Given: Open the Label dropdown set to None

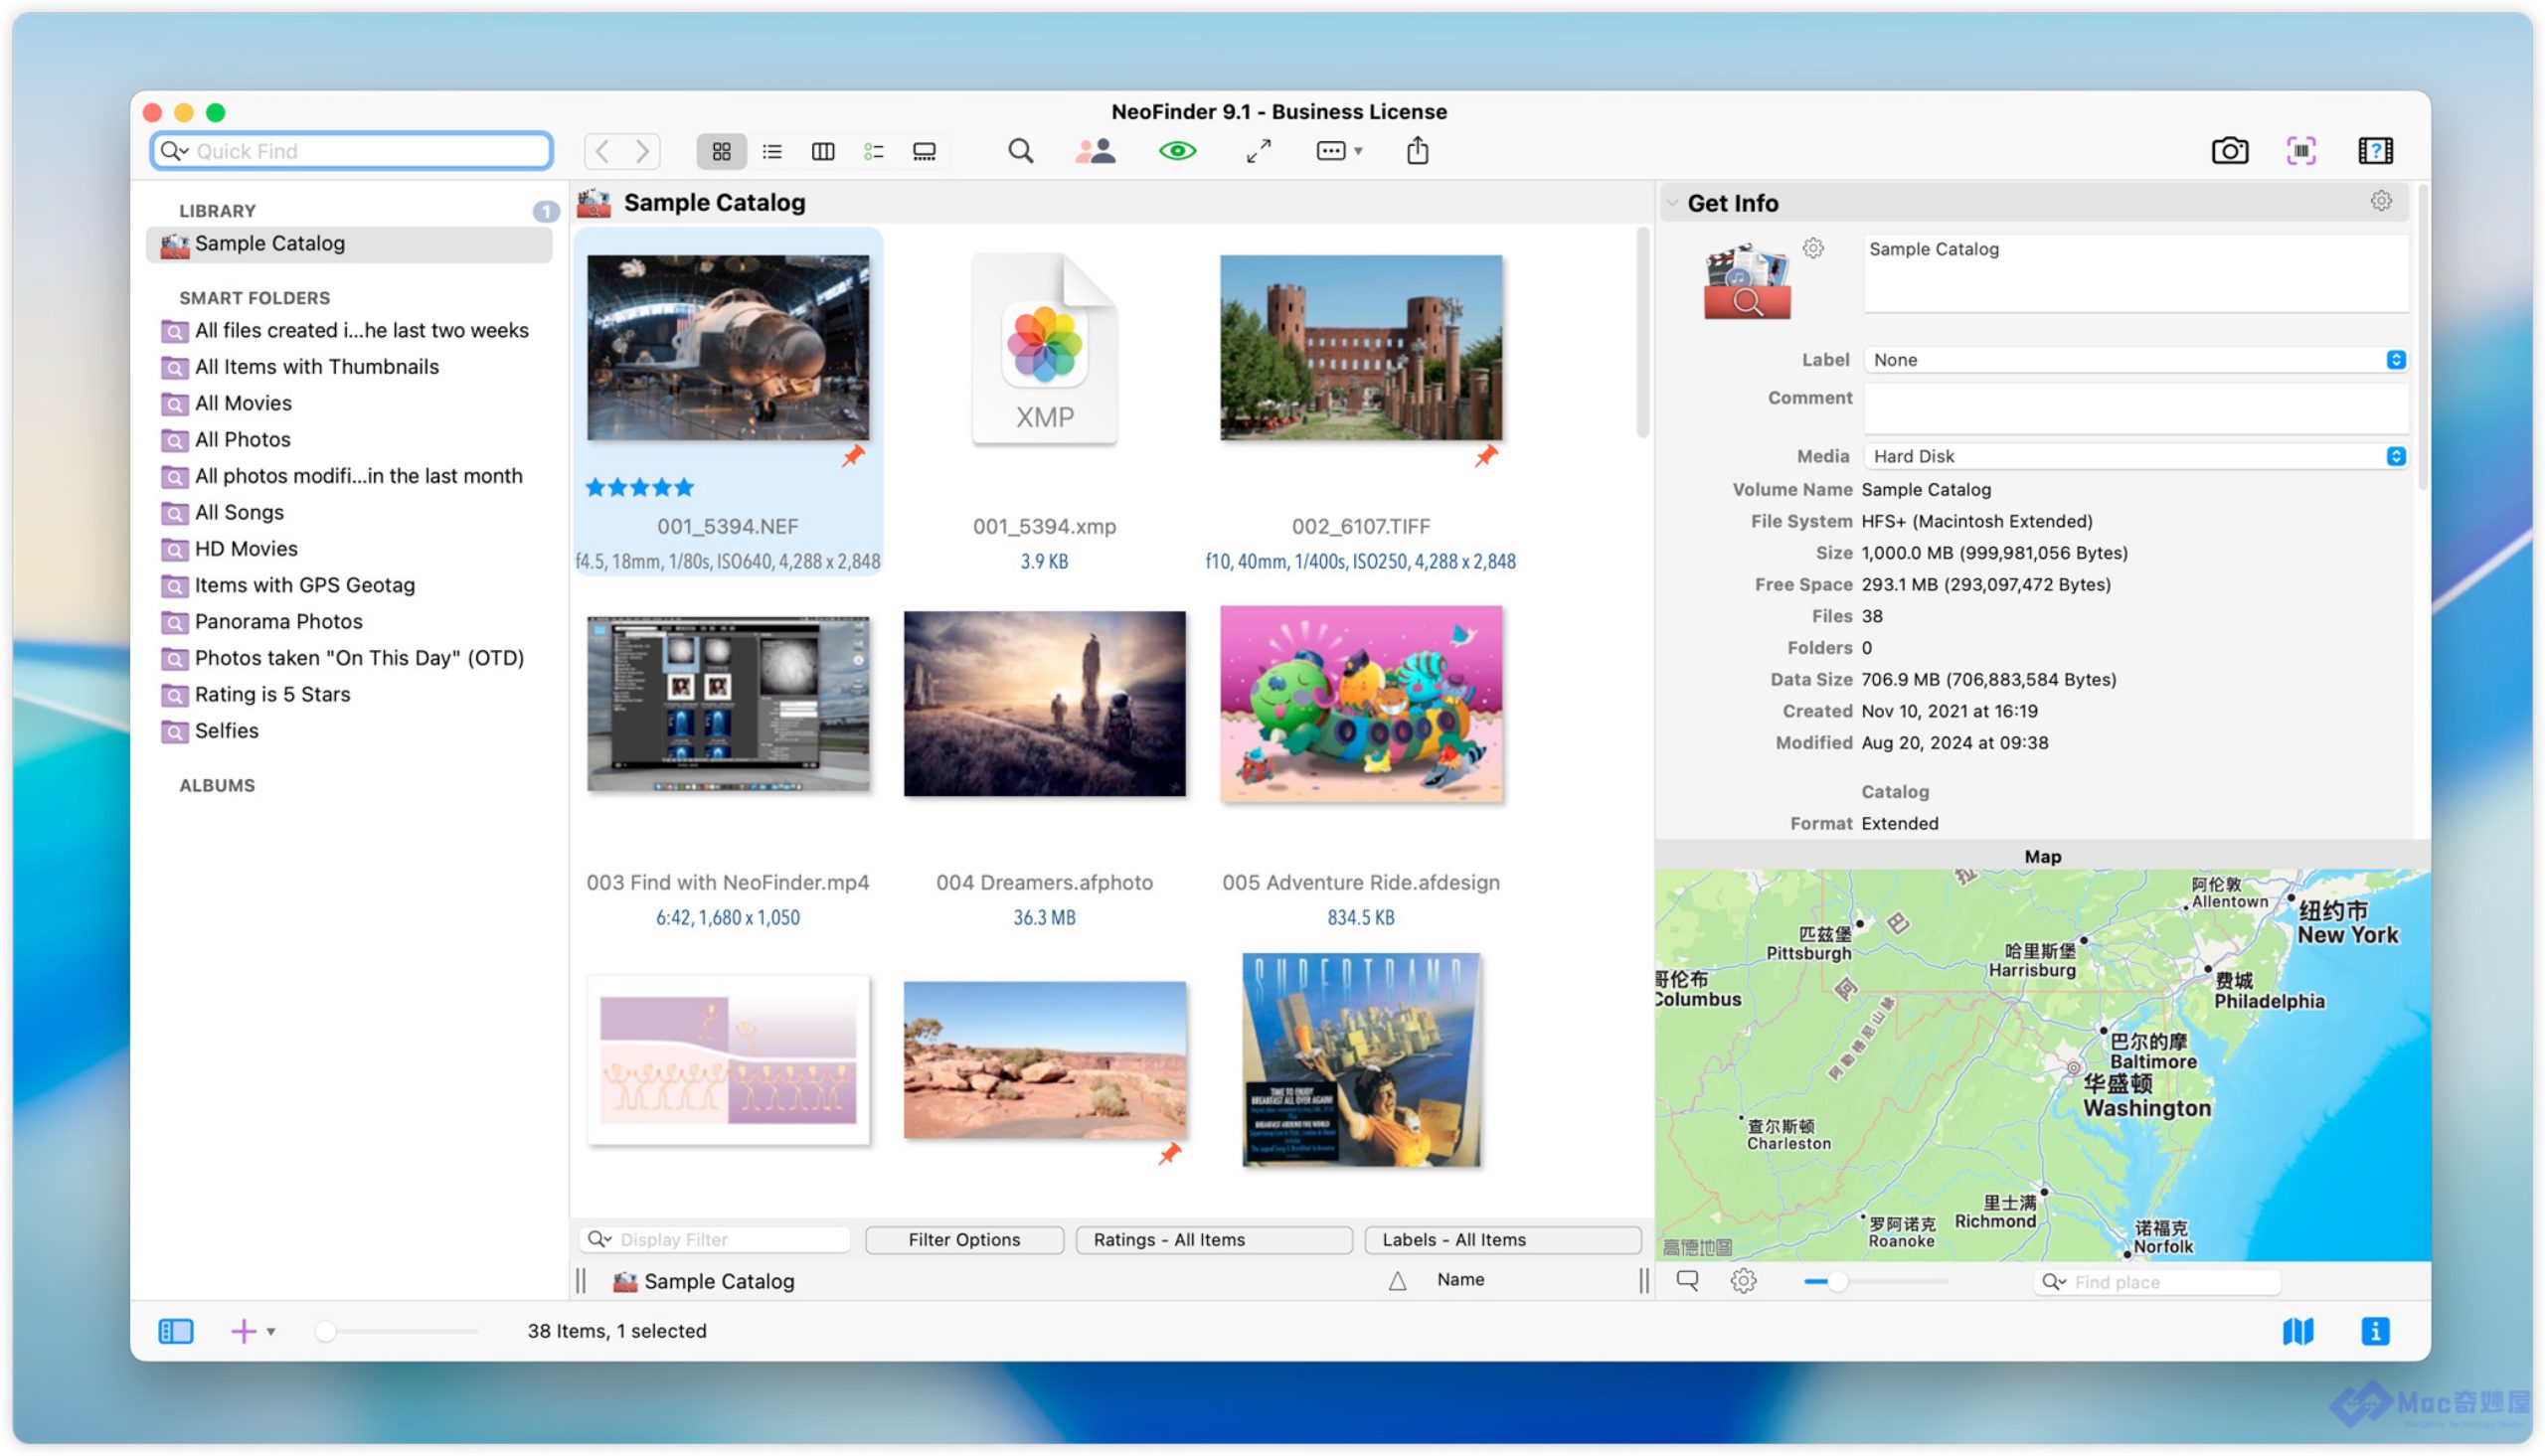Looking at the screenshot, I should click(2135, 360).
